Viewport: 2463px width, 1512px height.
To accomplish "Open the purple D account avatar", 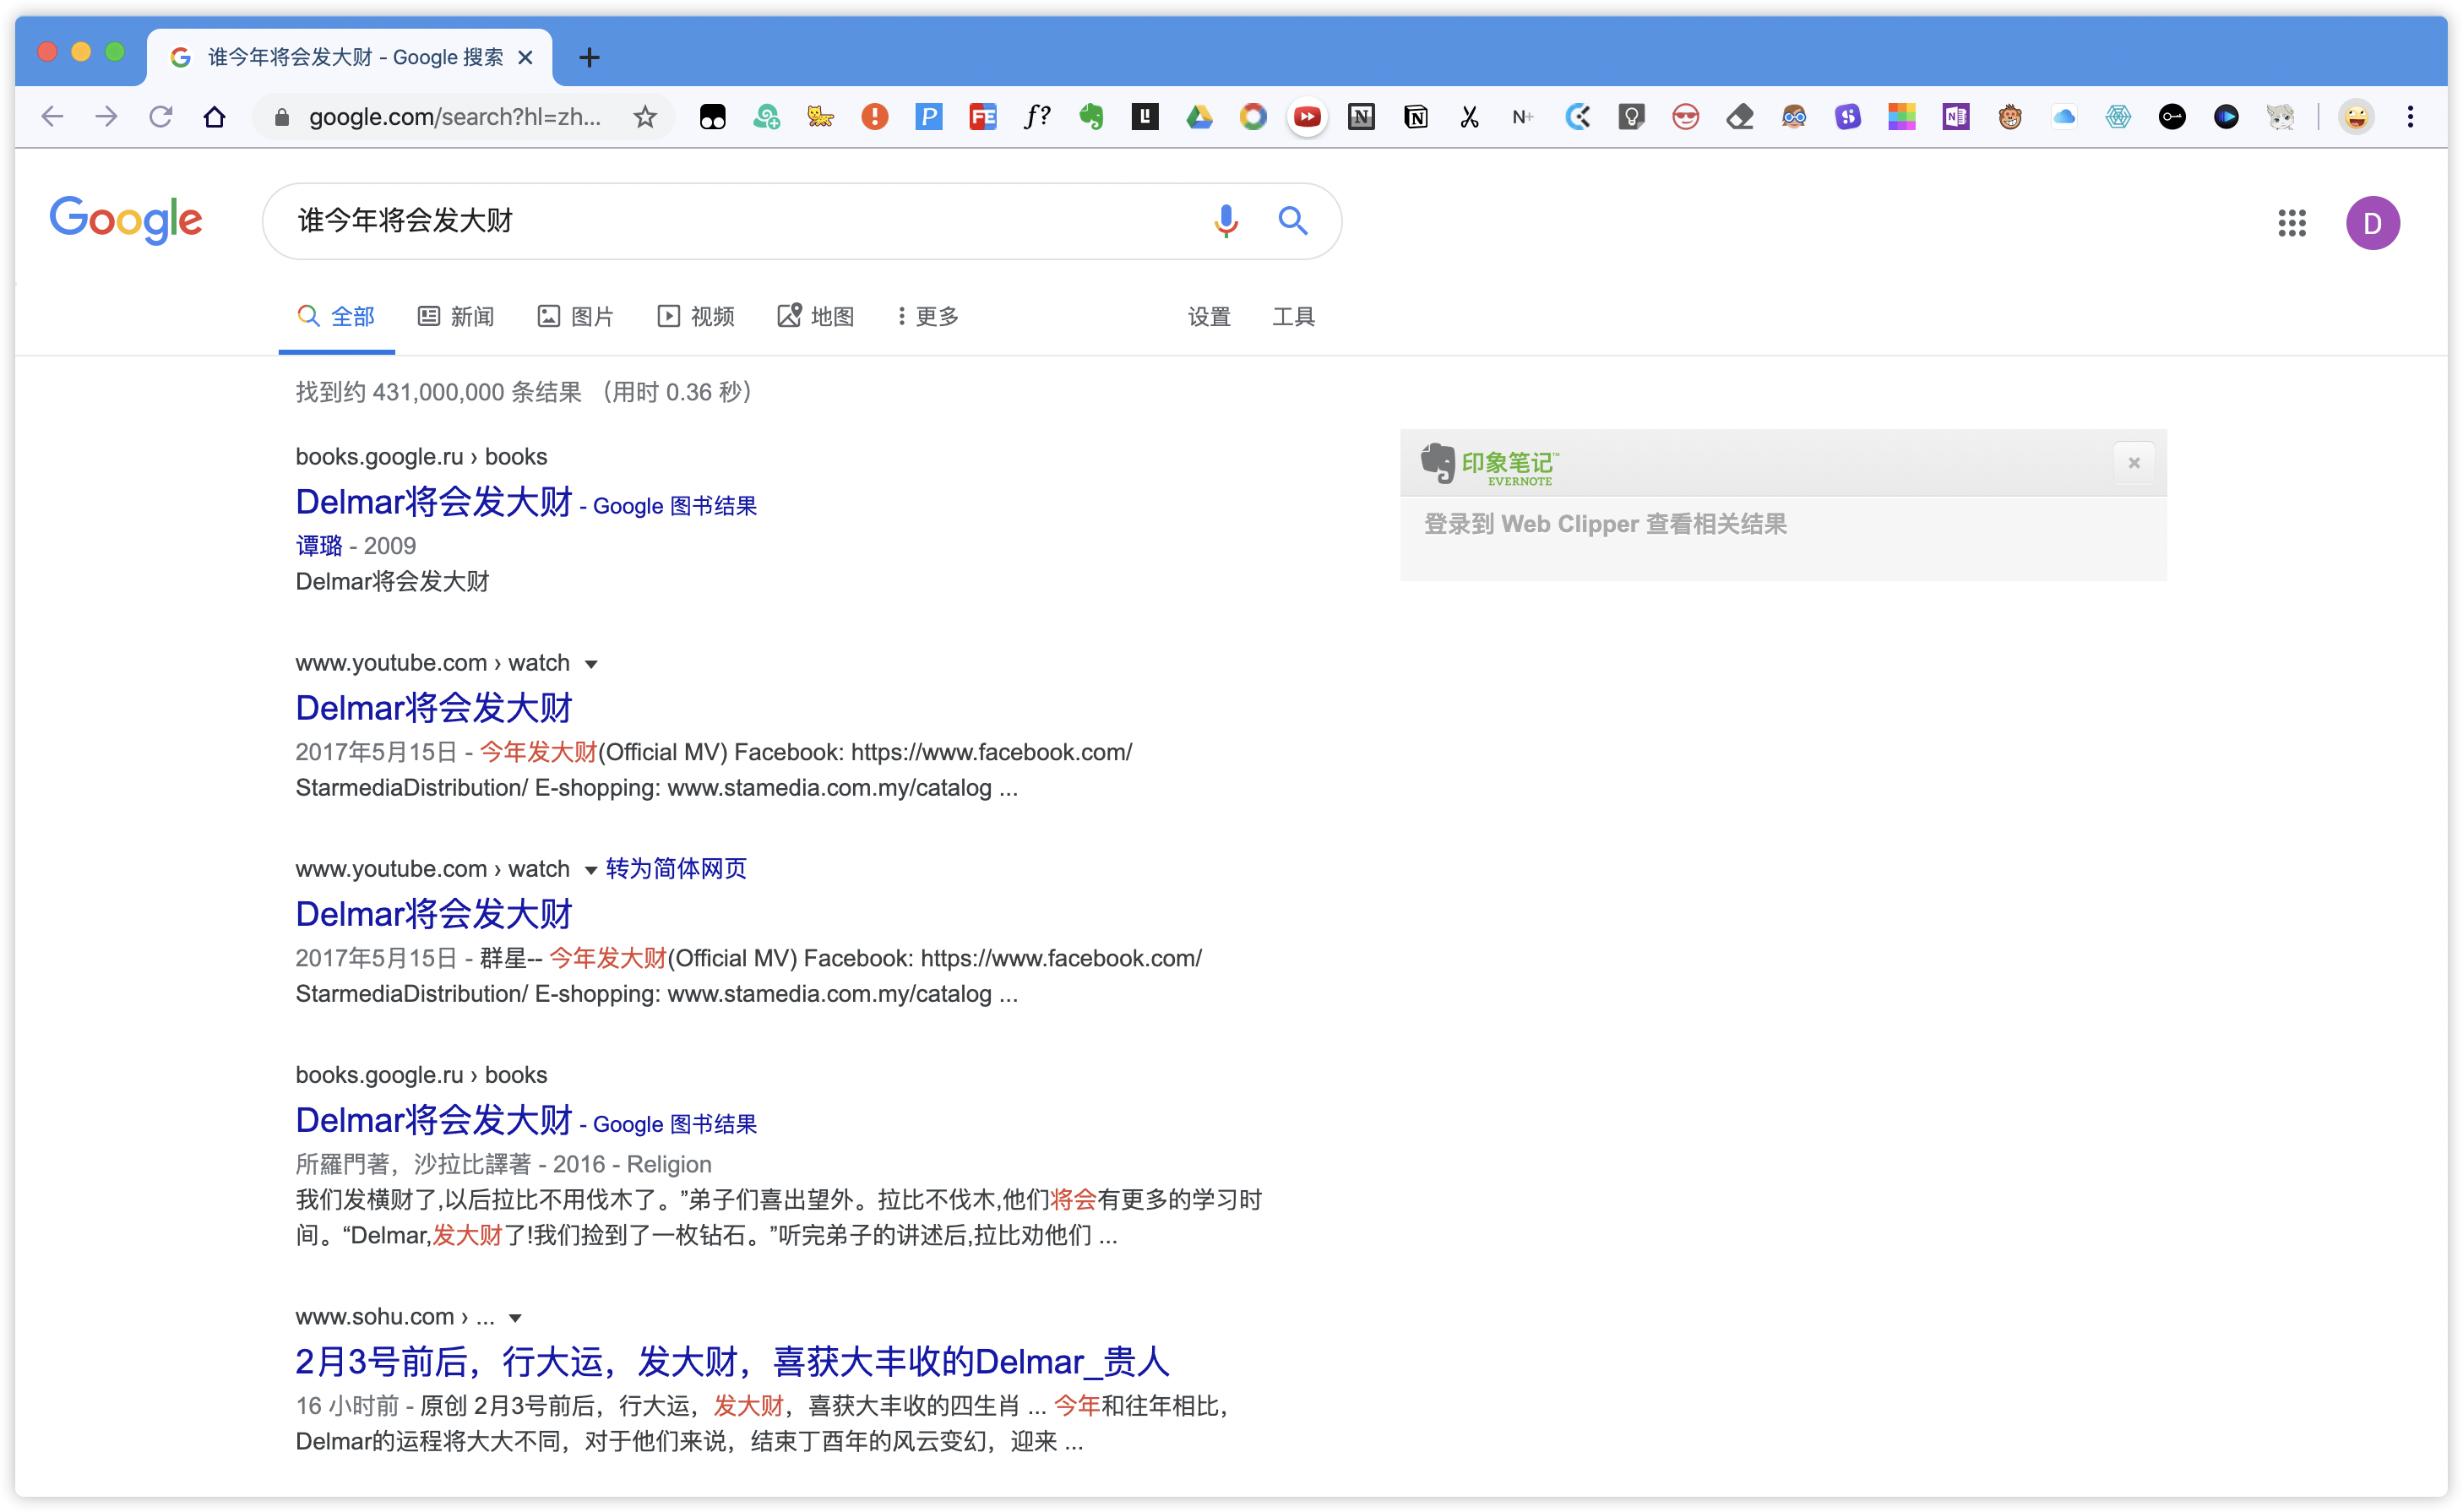I will pyautogui.click(x=2373, y=222).
